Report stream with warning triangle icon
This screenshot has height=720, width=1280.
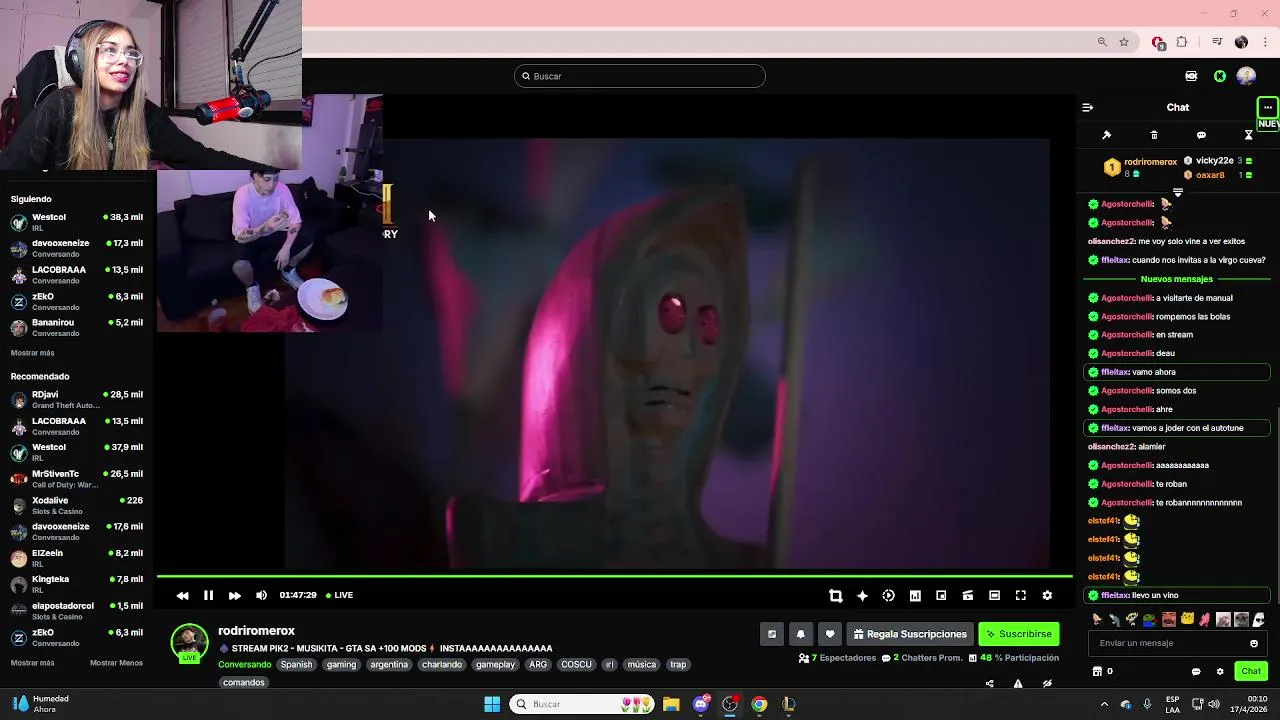[x=1018, y=684]
